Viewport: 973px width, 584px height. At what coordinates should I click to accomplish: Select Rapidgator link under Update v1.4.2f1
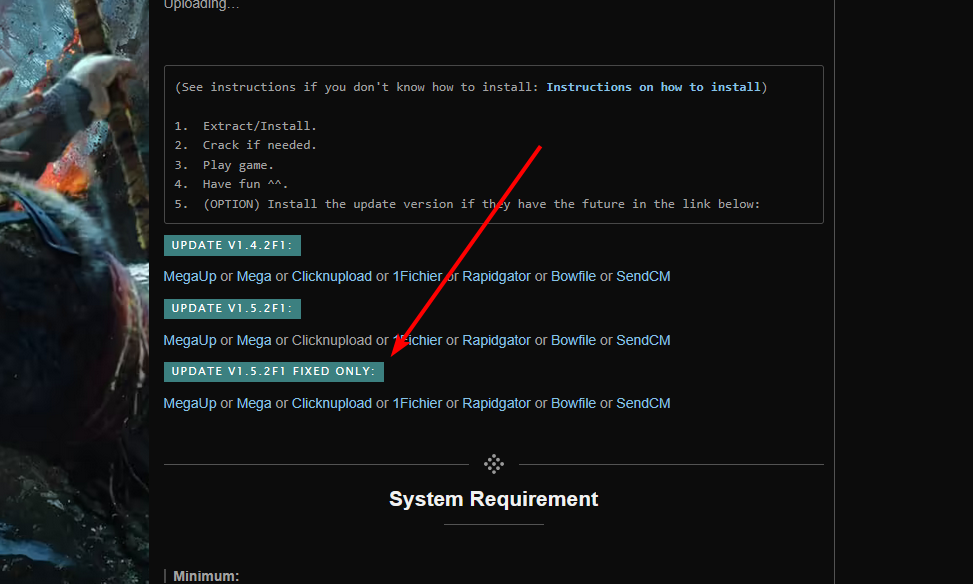tap(496, 276)
